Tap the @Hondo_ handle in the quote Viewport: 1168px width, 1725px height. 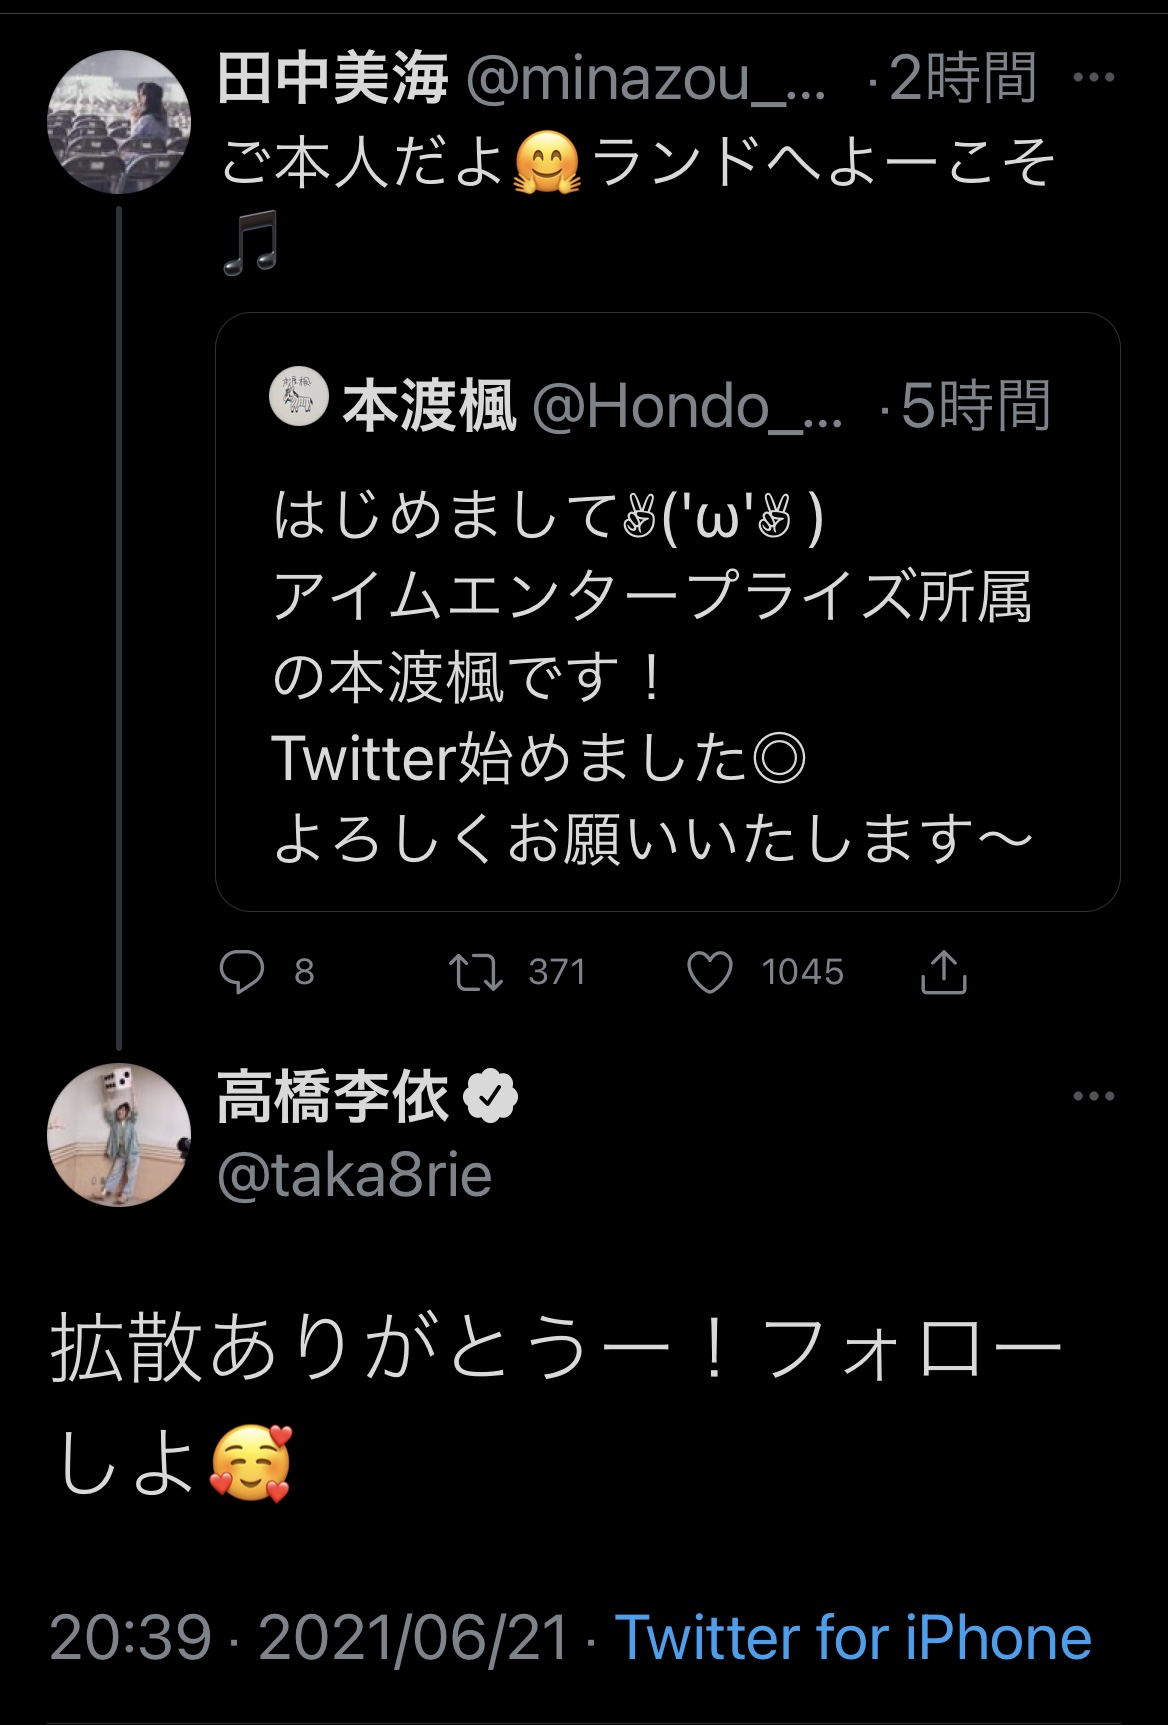(x=687, y=407)
